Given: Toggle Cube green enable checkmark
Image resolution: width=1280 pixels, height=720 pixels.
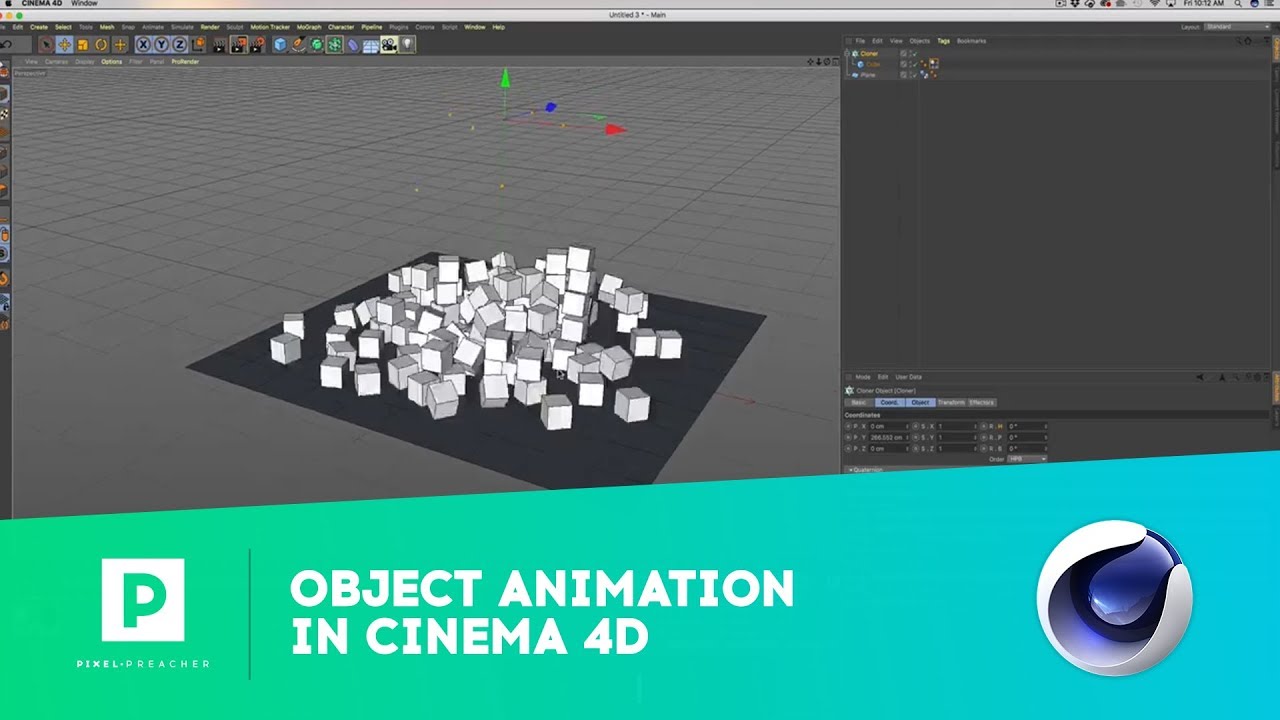Looking at the screenshot, I should point(915,64).
